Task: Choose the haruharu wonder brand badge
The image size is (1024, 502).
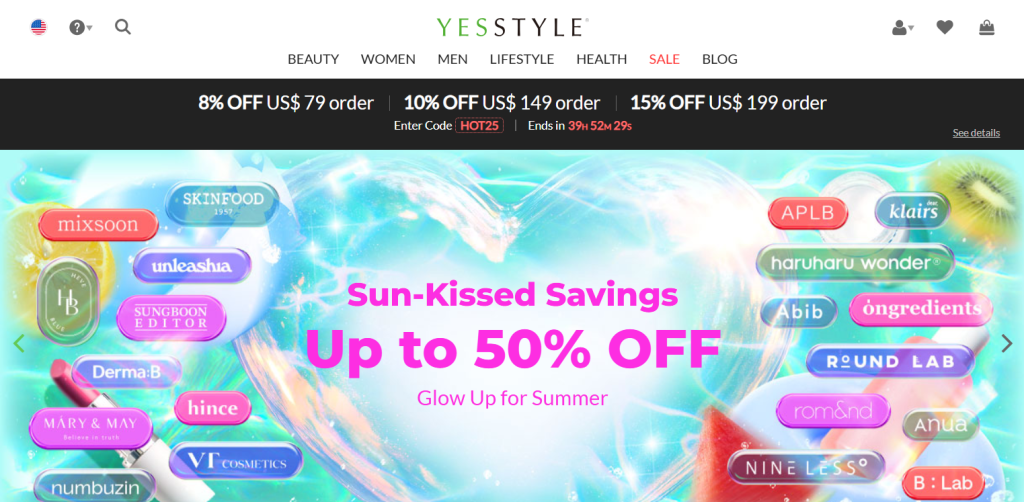Action: coord(856,263)
